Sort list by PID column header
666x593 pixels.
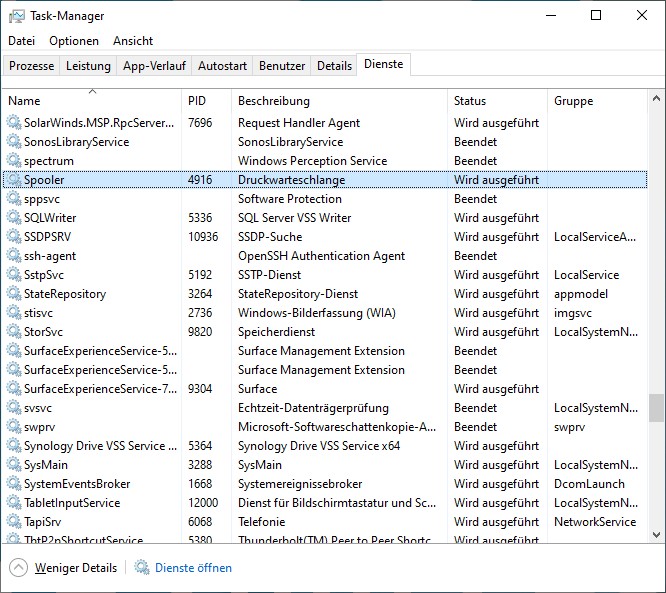click(197, 101)
